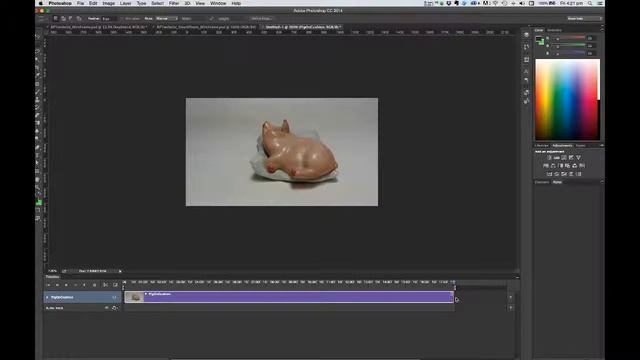This screenshot has height=360, width=640.
Task: Toggle audio playback mute in timeline controls
Action: pyautogui.click(x=85, y=285)
